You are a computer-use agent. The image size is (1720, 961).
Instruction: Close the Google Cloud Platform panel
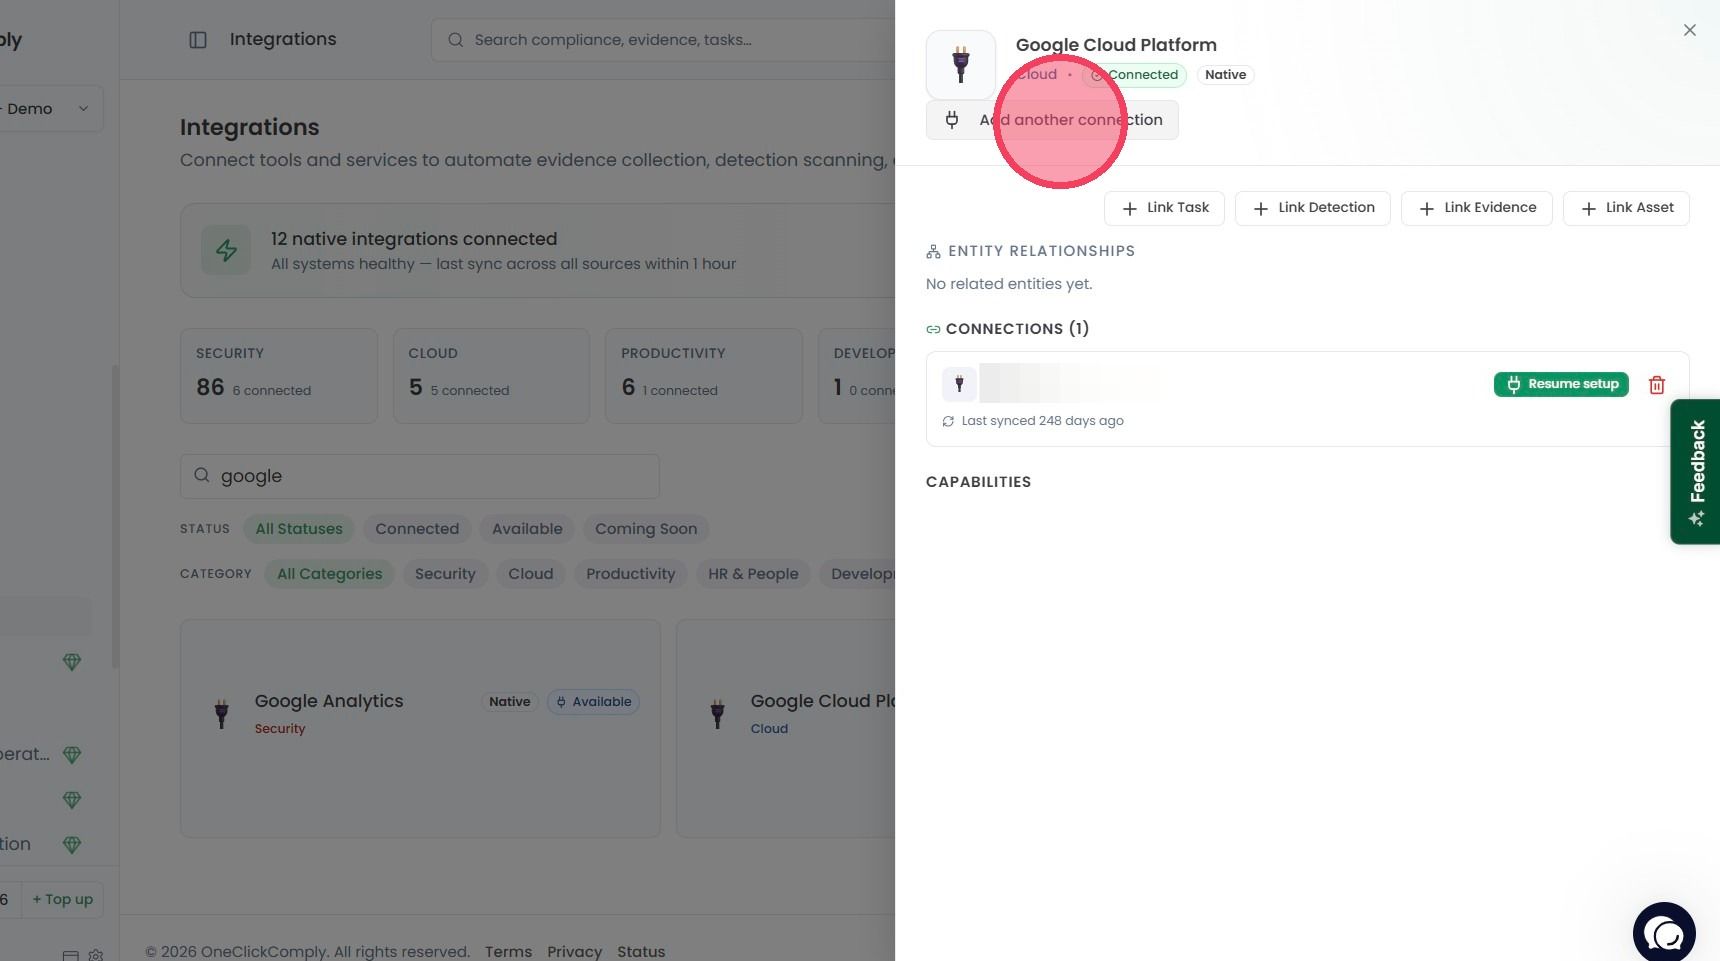(x=1689, y=30)
